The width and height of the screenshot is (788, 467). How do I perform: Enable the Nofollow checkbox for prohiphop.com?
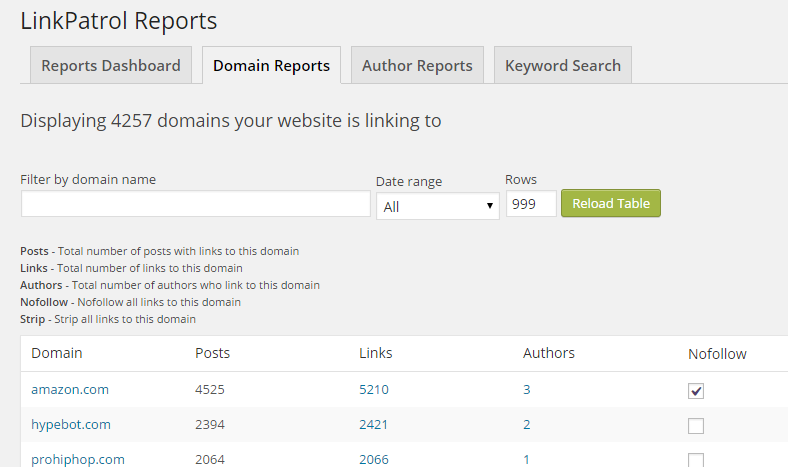click(696, 459)
